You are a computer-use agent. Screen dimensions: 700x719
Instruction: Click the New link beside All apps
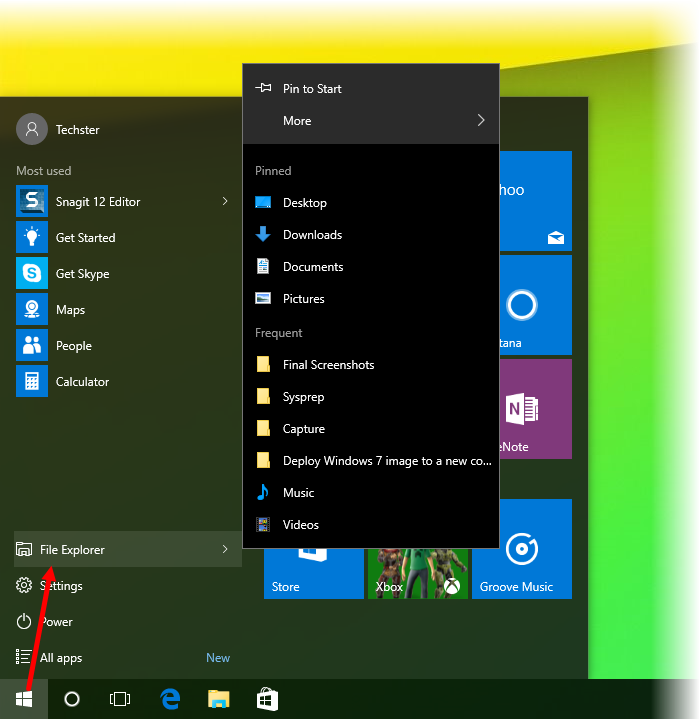(218, 658)
